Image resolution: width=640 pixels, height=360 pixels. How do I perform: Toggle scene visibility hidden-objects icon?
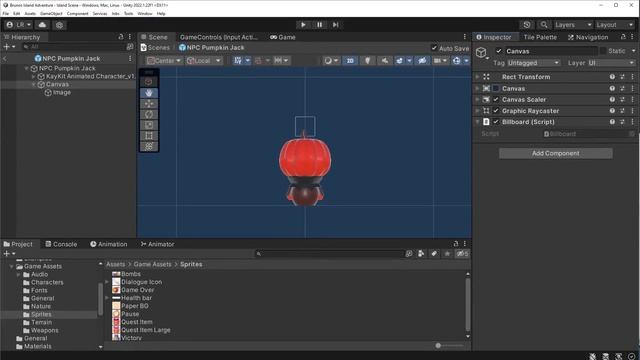click(x=422, y=60)
